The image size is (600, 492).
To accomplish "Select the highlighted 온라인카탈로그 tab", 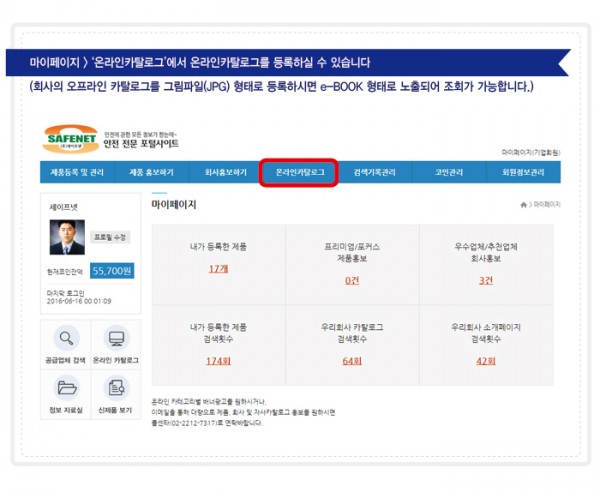I will point(299,172).
